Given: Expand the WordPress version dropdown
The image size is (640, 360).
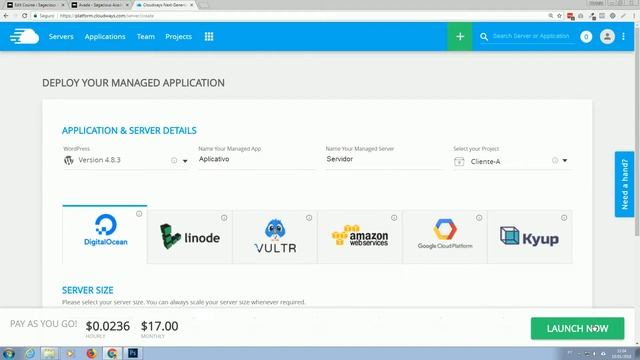Looking at the screenshot, I should click(185, 161).
